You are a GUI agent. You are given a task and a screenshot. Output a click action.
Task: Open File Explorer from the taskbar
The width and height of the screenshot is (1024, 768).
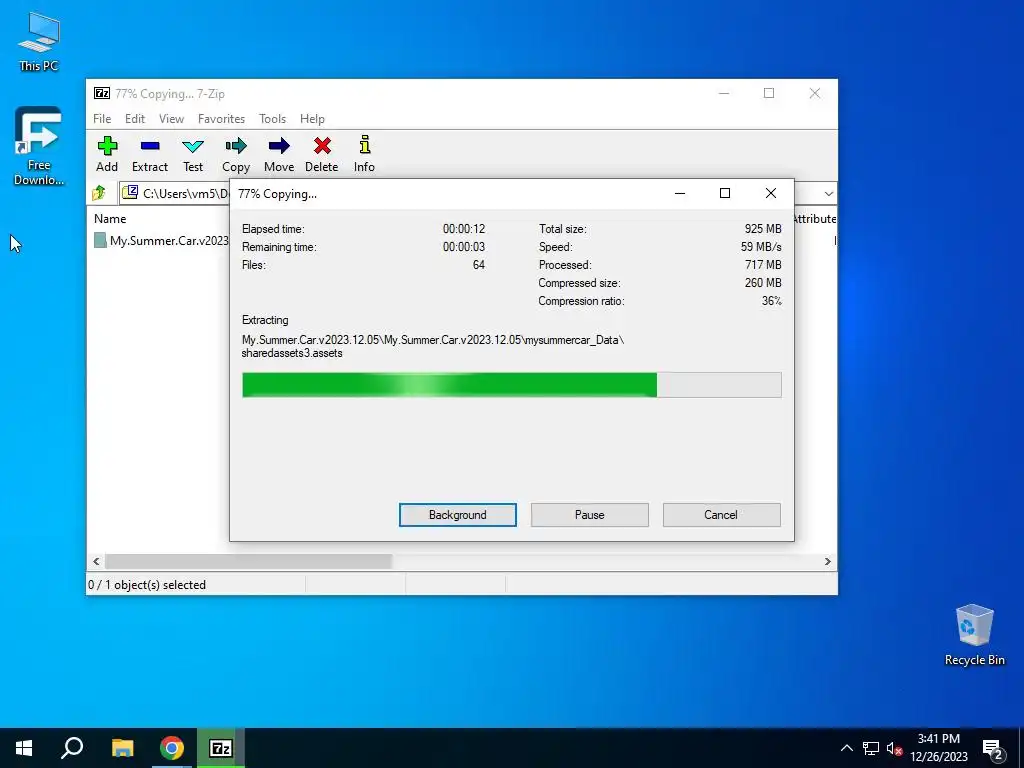[x=122, y=748]
